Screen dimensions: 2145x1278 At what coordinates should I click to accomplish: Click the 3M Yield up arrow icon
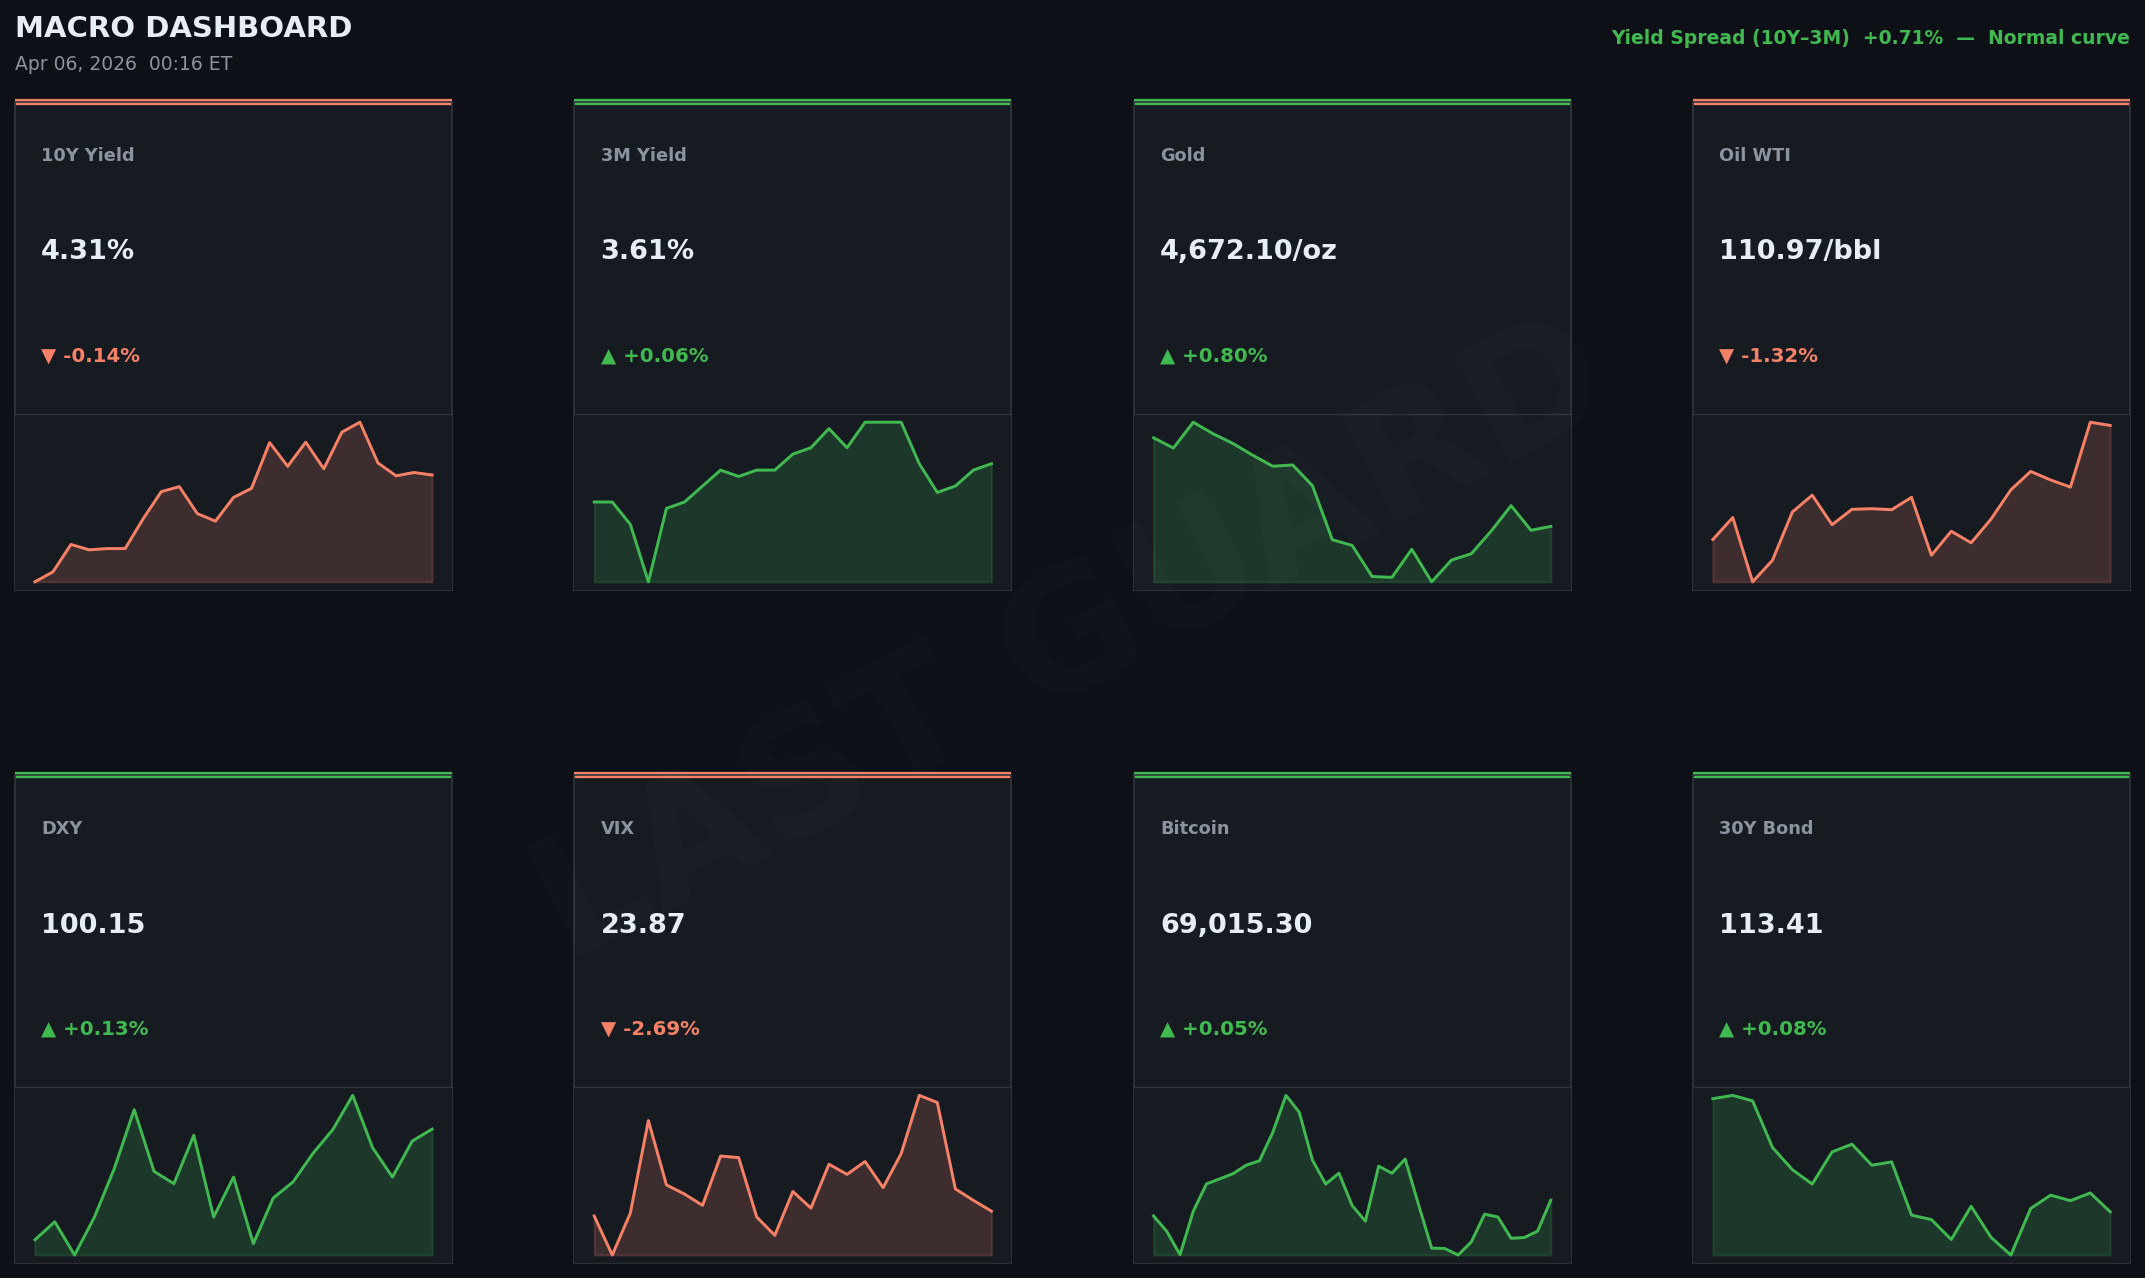pos(608,356)
